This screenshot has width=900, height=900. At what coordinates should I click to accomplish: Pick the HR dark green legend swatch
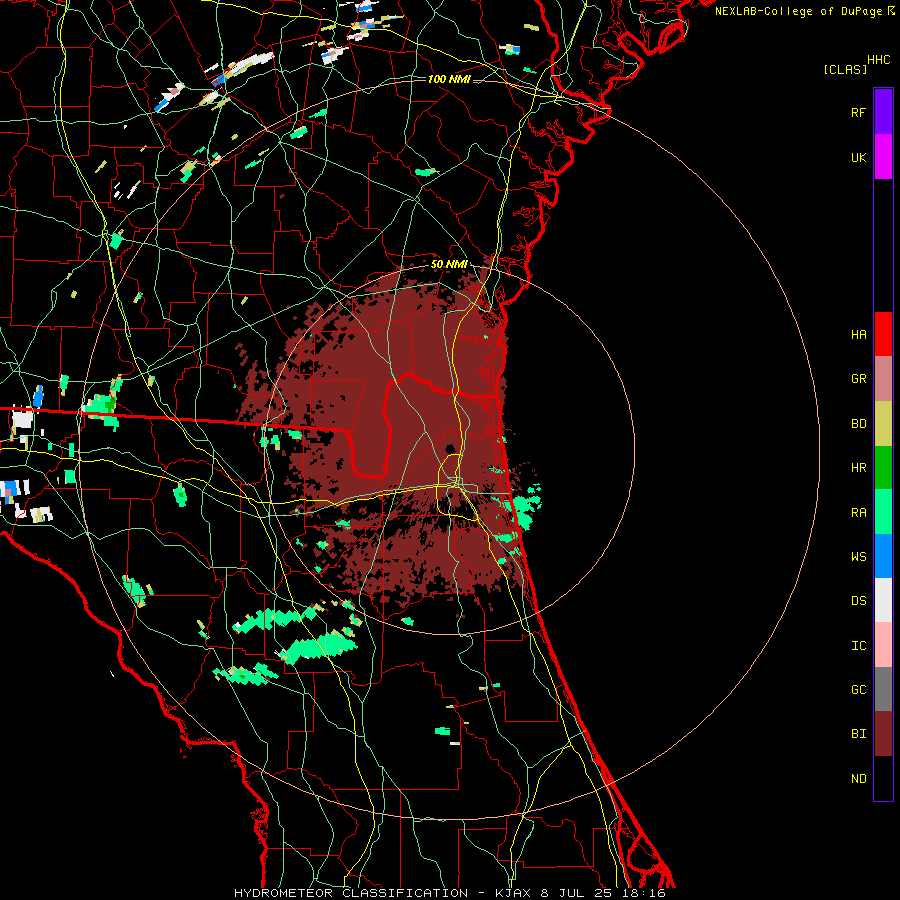pyautogui.click(x=883, y=467)
